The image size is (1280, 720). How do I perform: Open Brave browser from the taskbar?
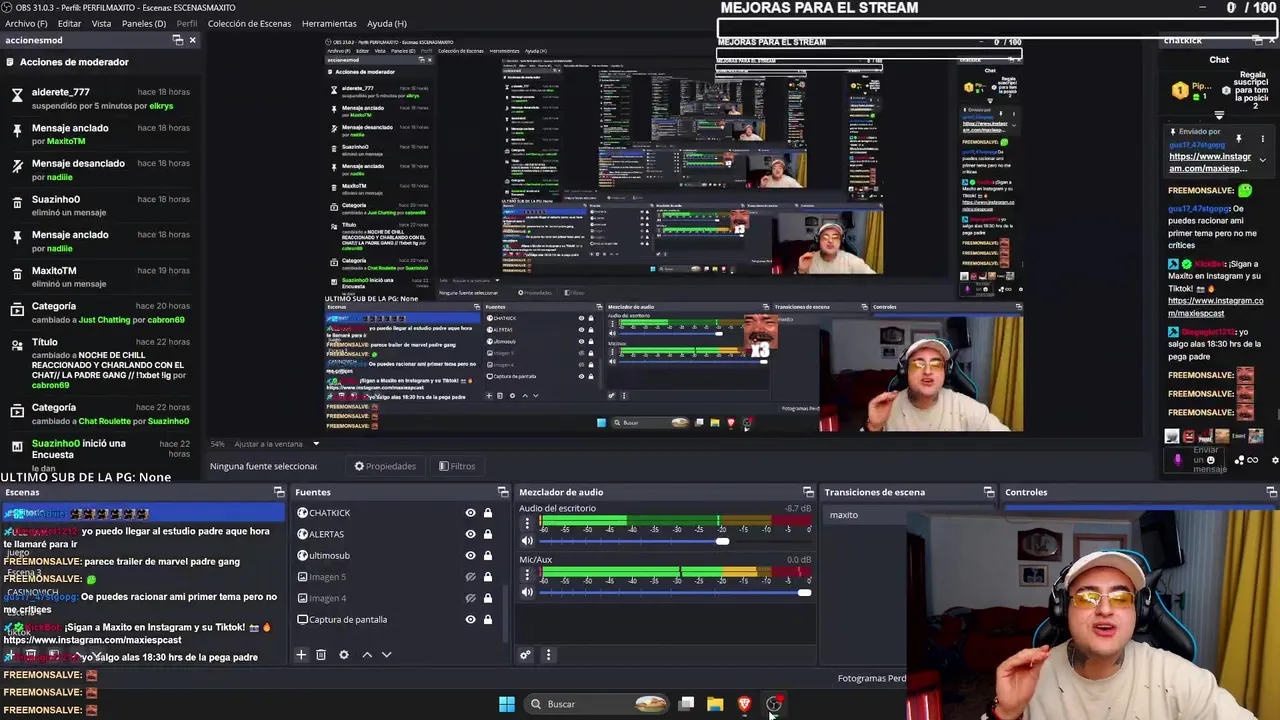(744, 704)
